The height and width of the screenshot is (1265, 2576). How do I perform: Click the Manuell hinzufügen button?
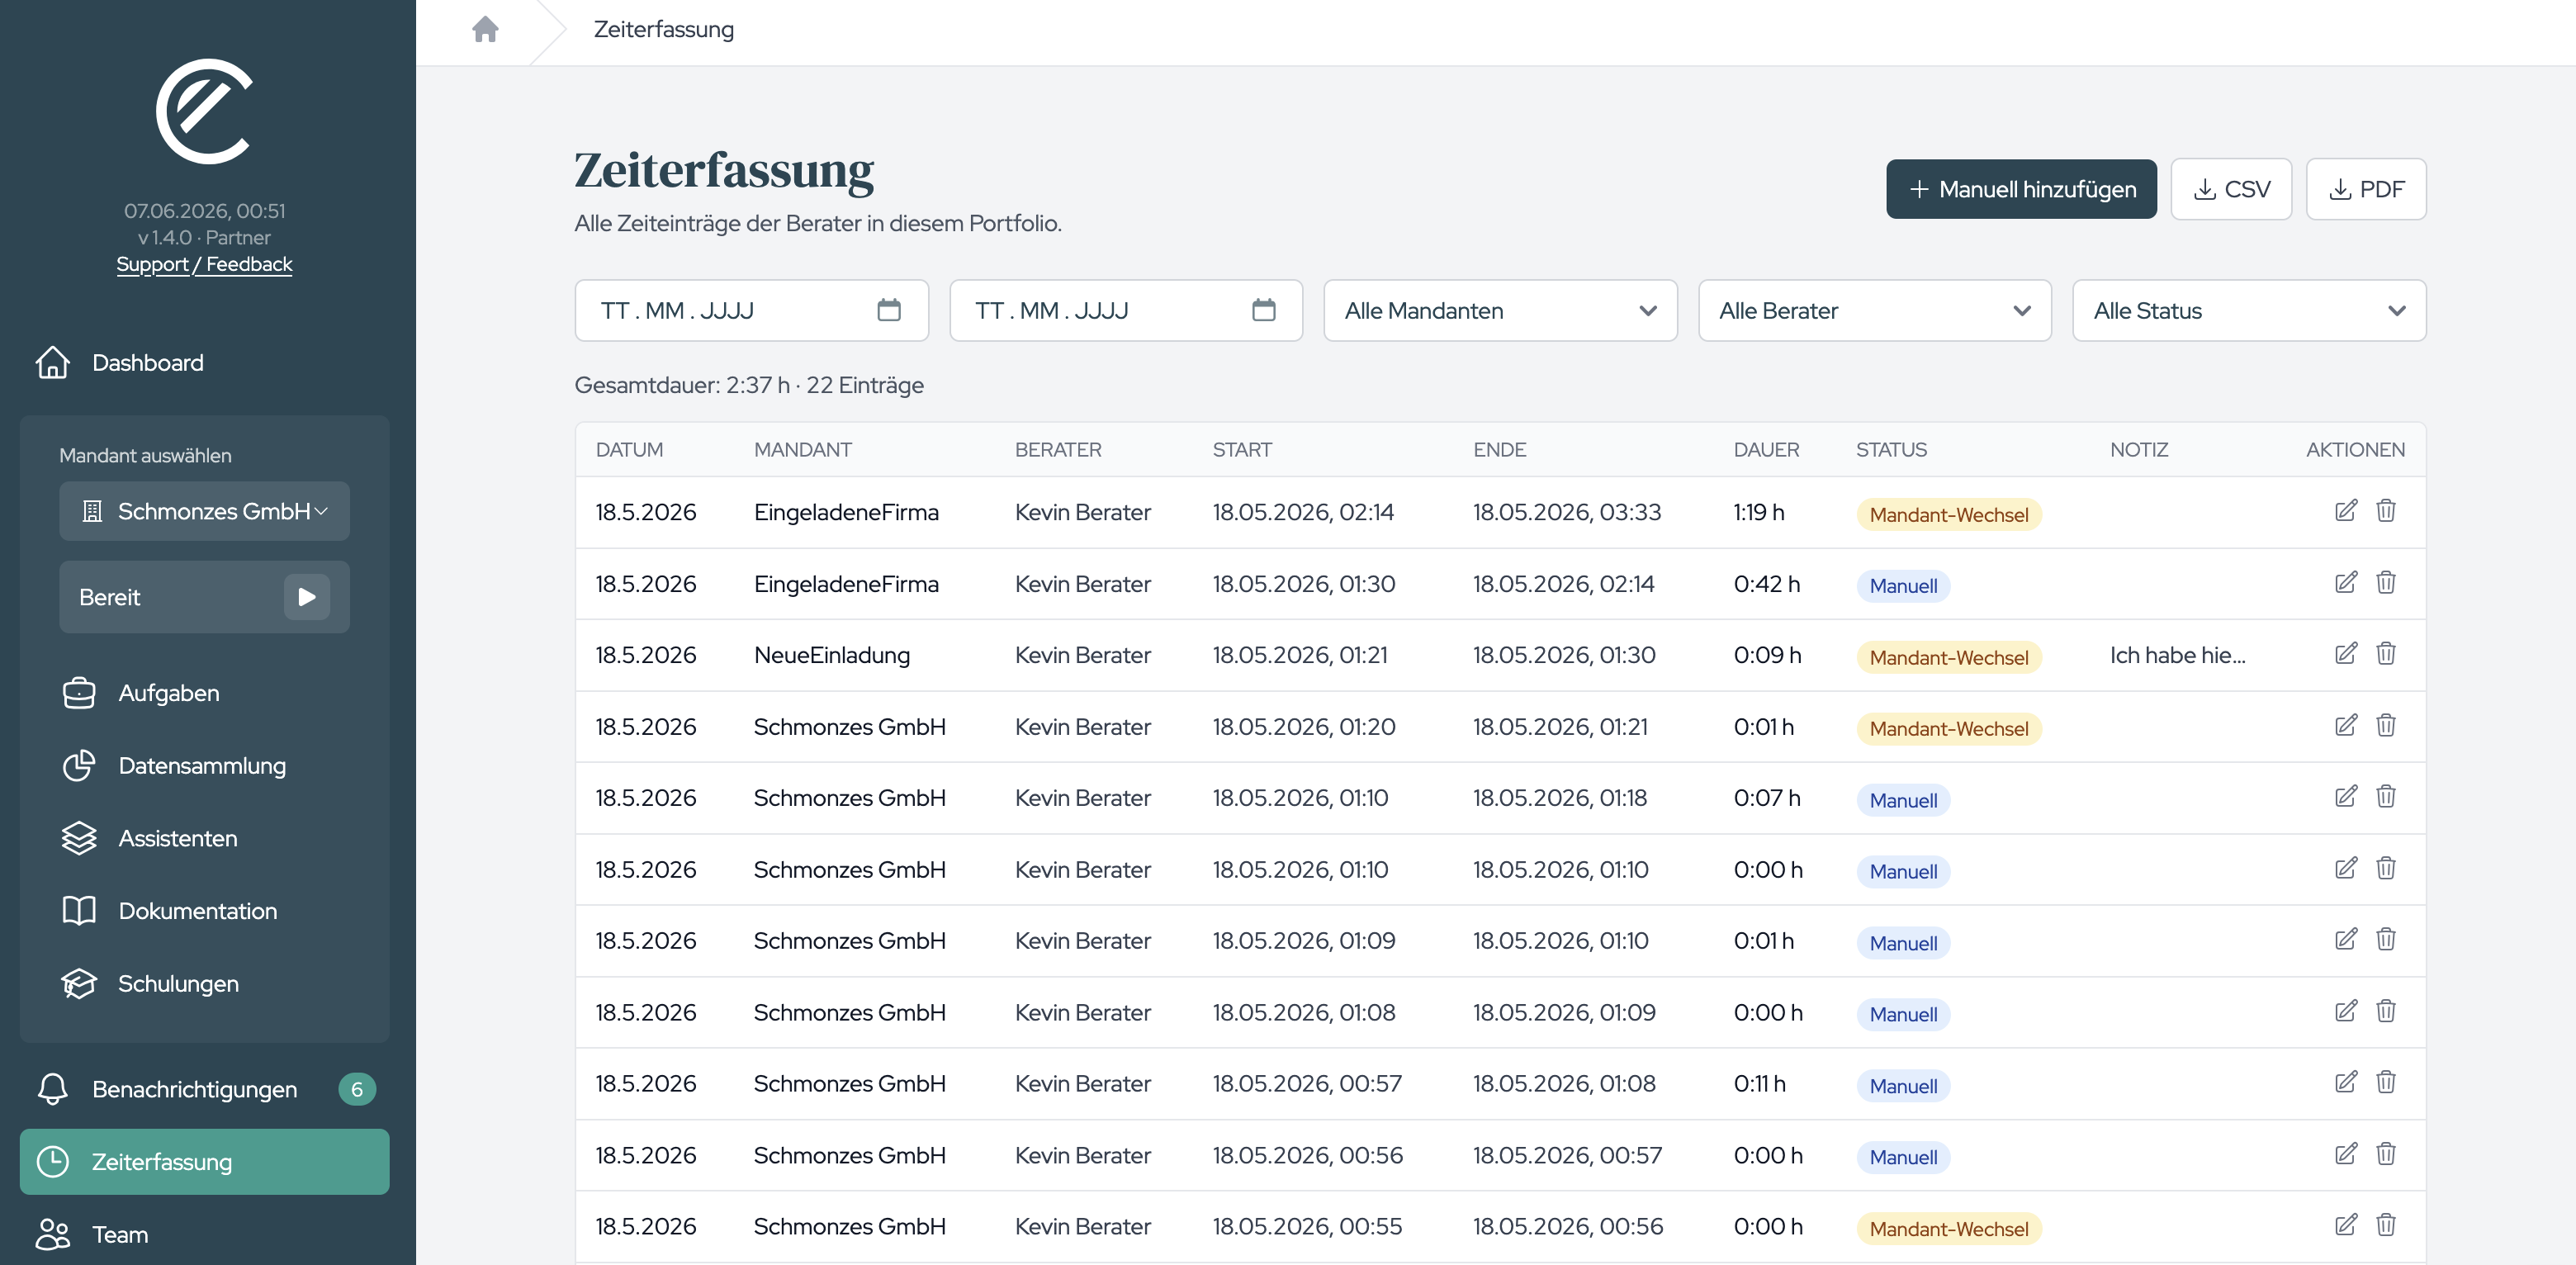[x=2021, y=189]
